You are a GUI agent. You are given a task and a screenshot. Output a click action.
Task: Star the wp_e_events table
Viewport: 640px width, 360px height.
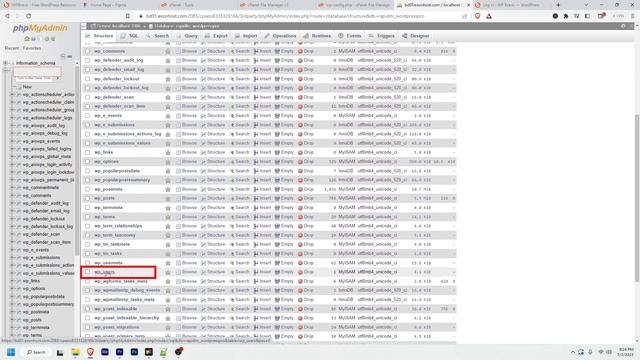pyautogui.click(x=168, y=116)
